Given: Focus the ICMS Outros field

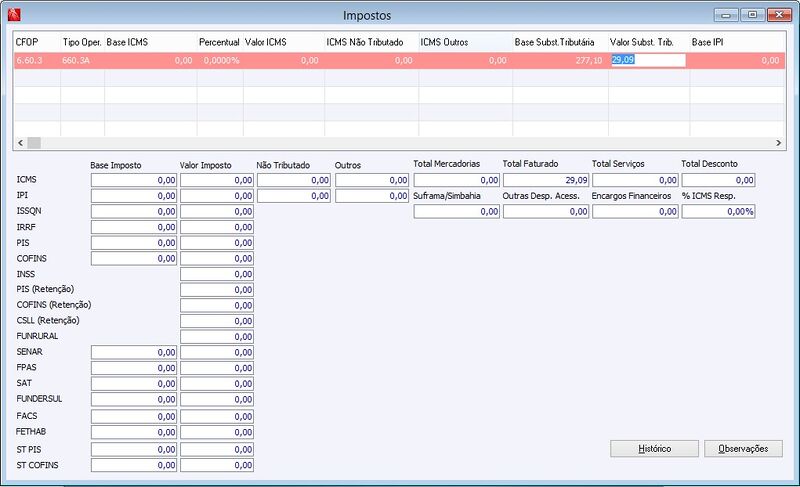Looking at the screenshot, I should [x=372, y=180].
